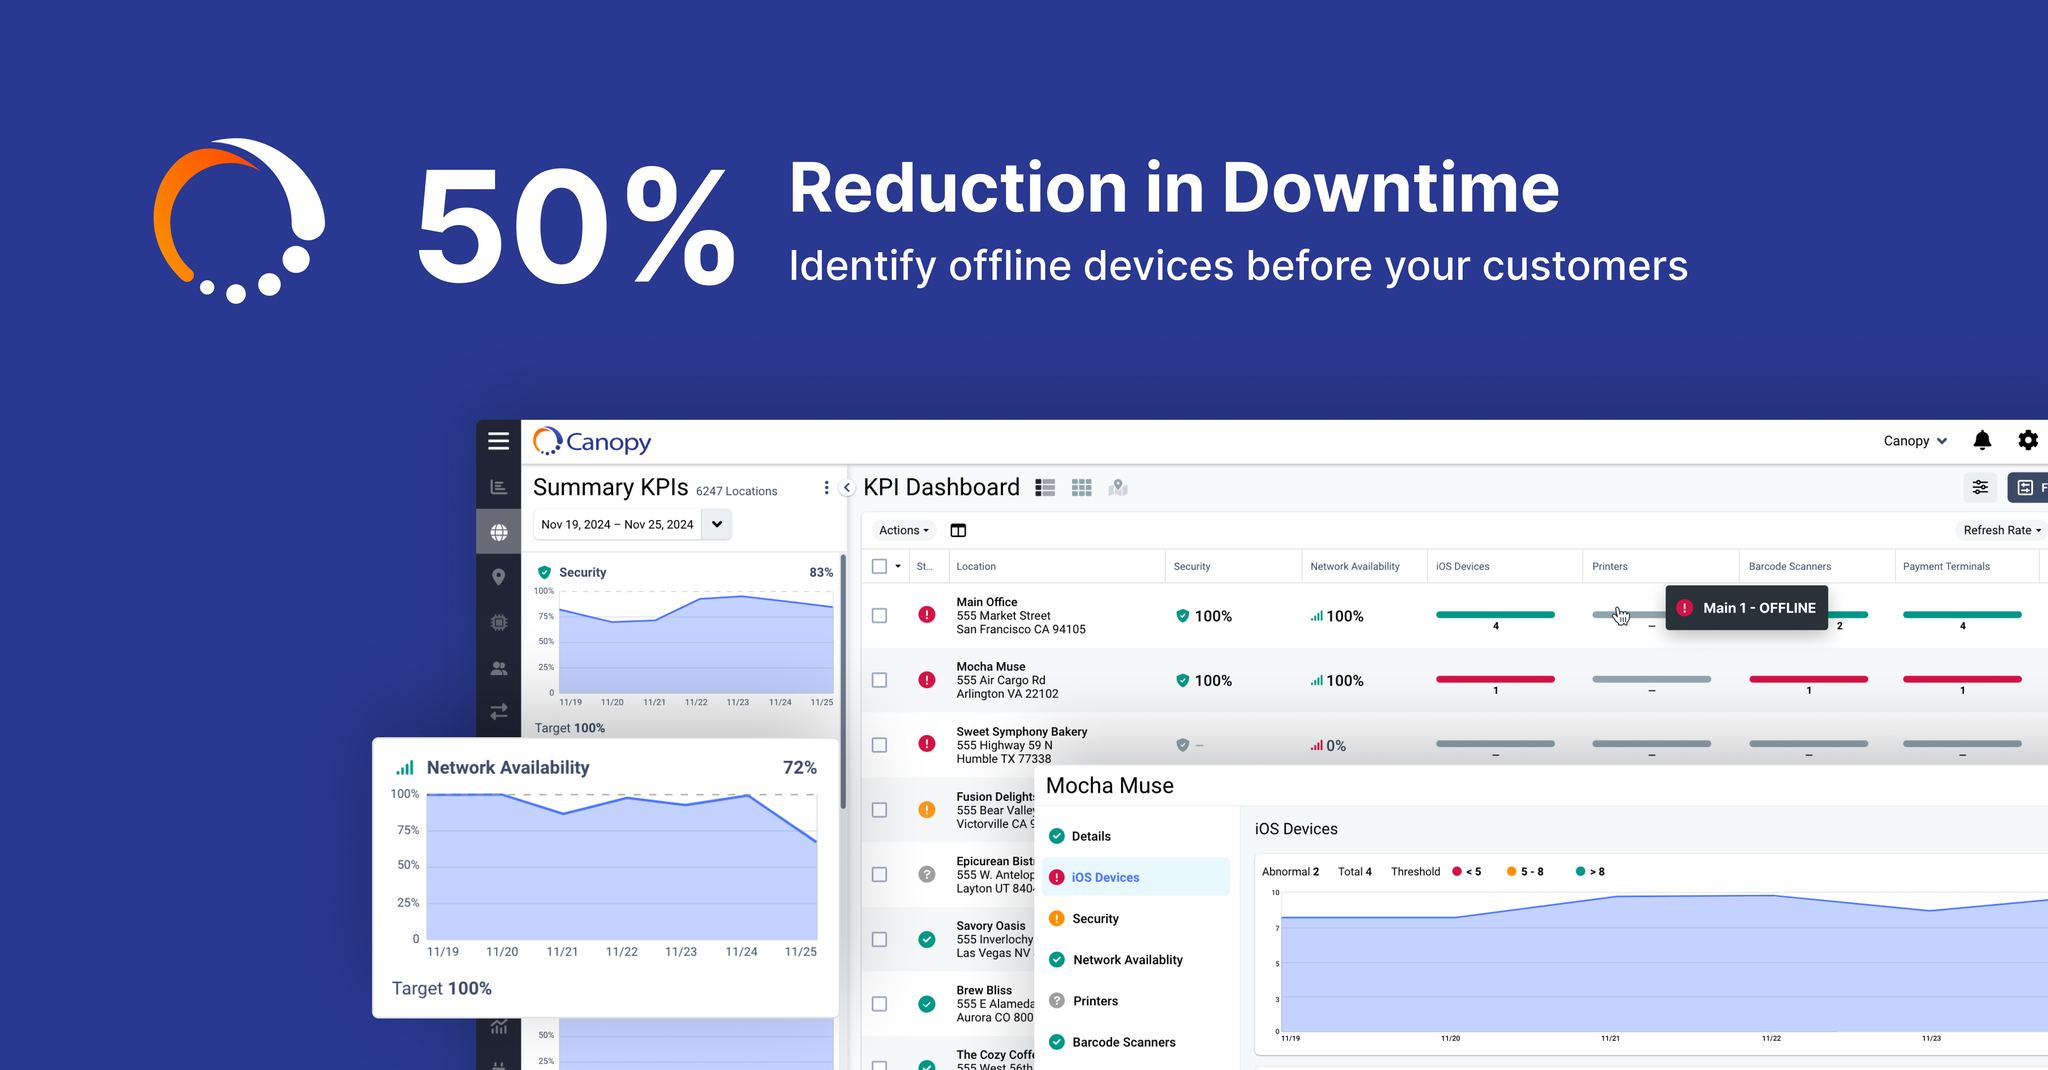The height and width of the screenshot is (1070, 2048).
Task: Select the Savory Oasis row checkbox
Action: pyautogui.click(x=879, y=939)
